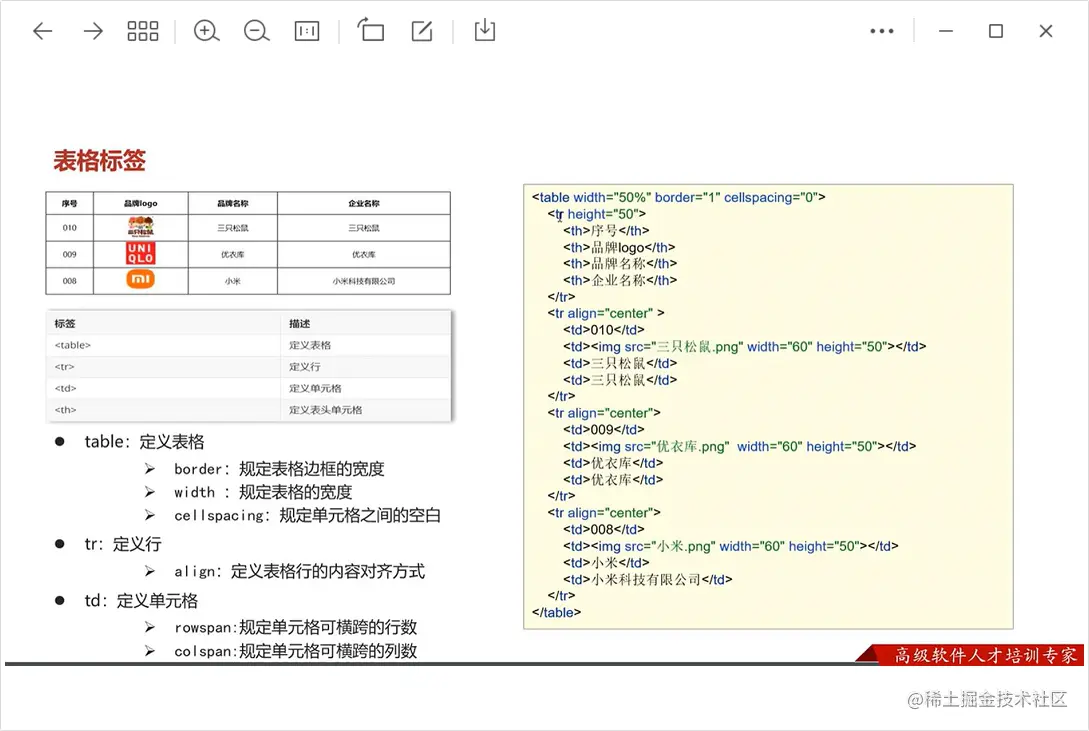Click the 序号 table header cell

pyautogui.click(x=69, y=203)
